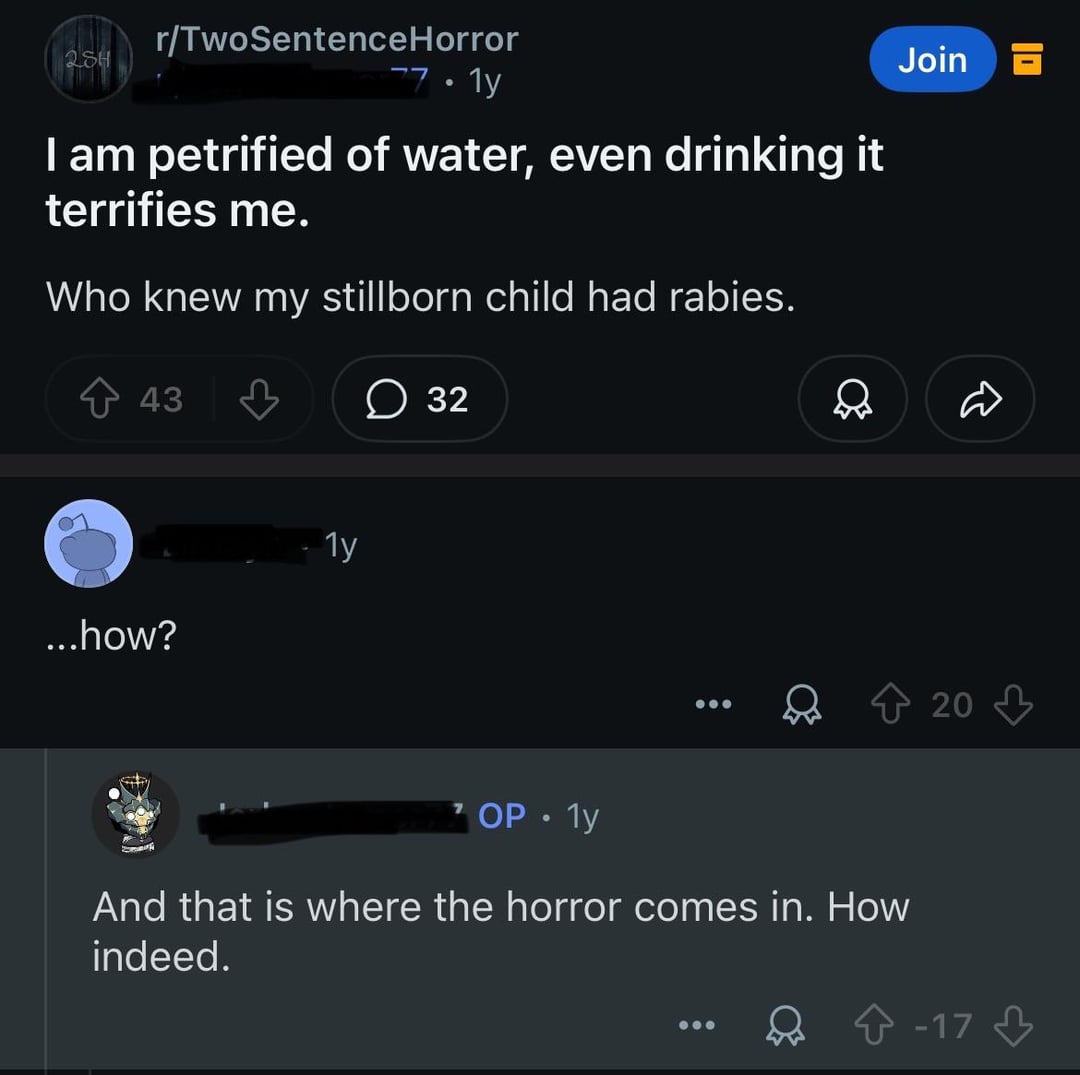Open OP's profile avatar in reply
Image resolution: width=1080 pixels, height=1075 pixels.
136,816
